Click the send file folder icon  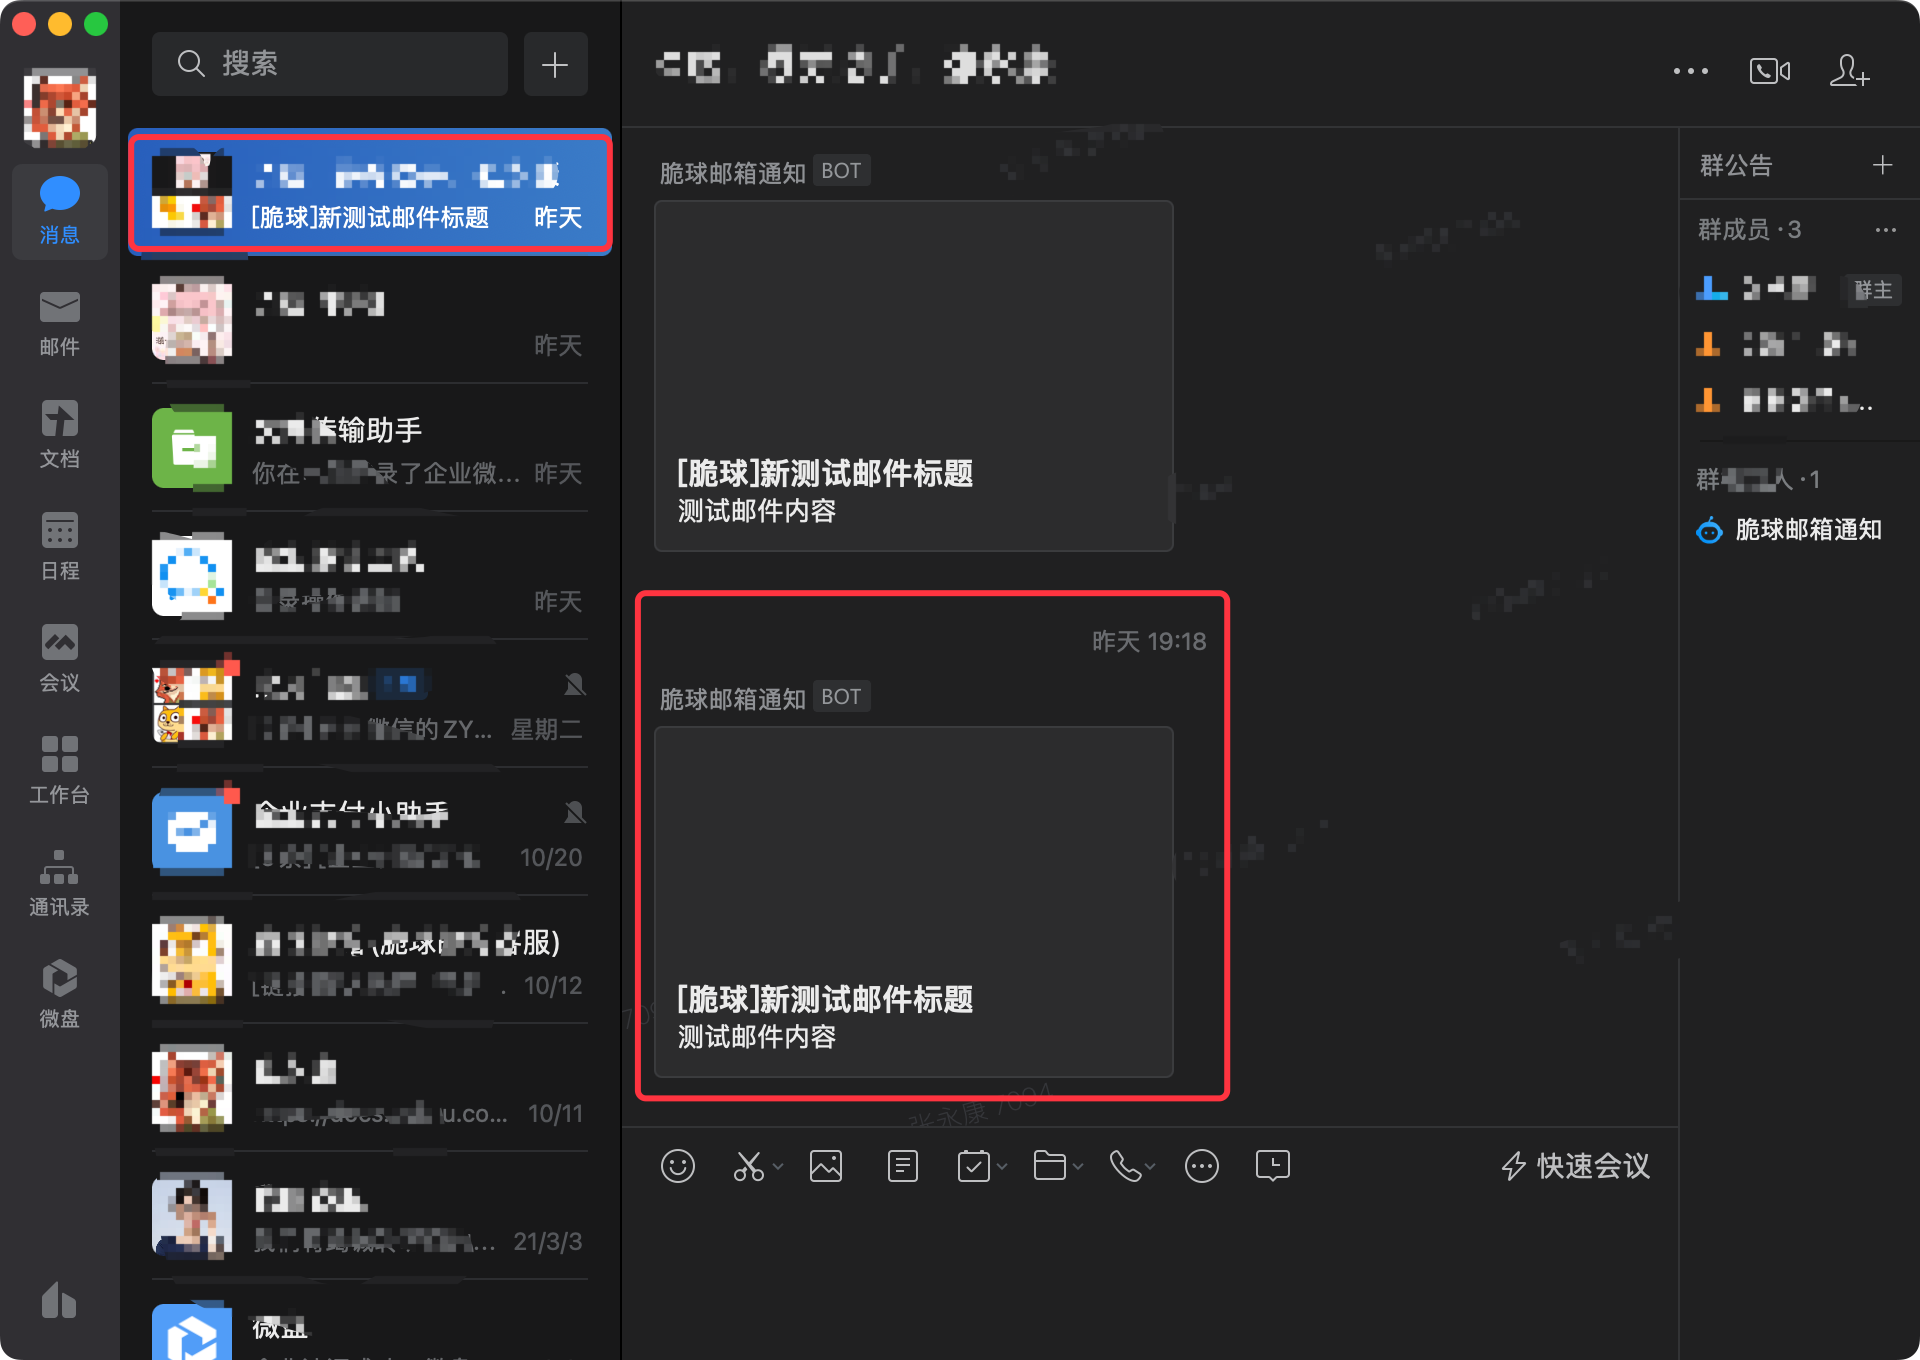(1049, 1166)
